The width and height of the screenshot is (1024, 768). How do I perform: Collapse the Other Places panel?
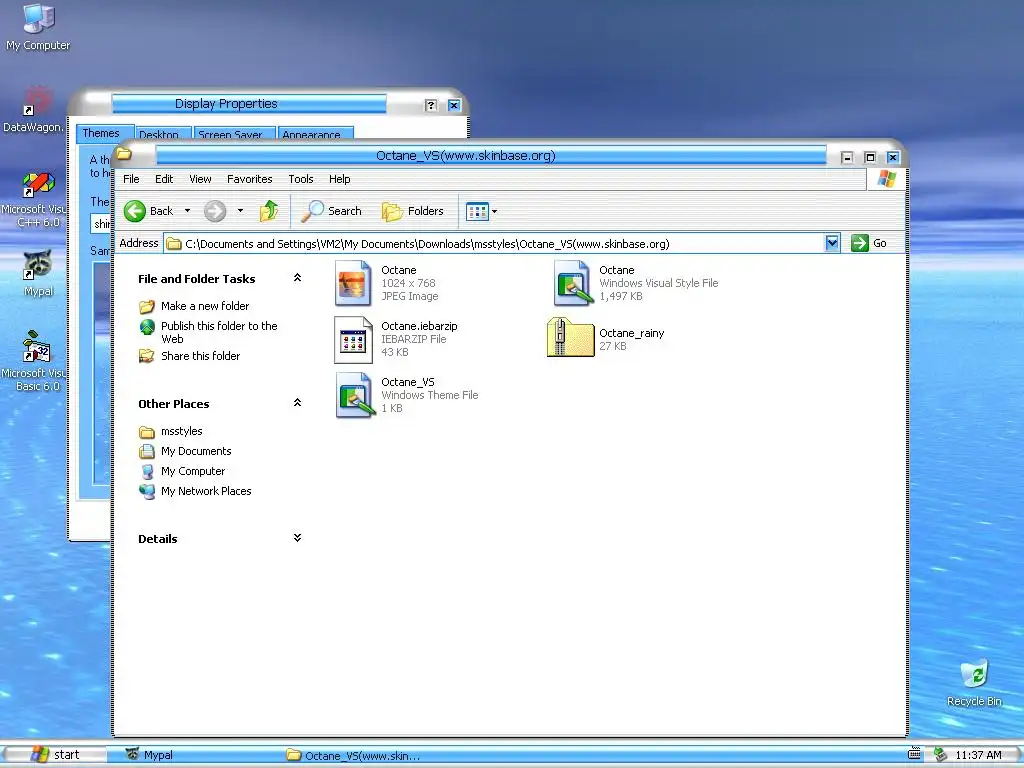(297, 403)
